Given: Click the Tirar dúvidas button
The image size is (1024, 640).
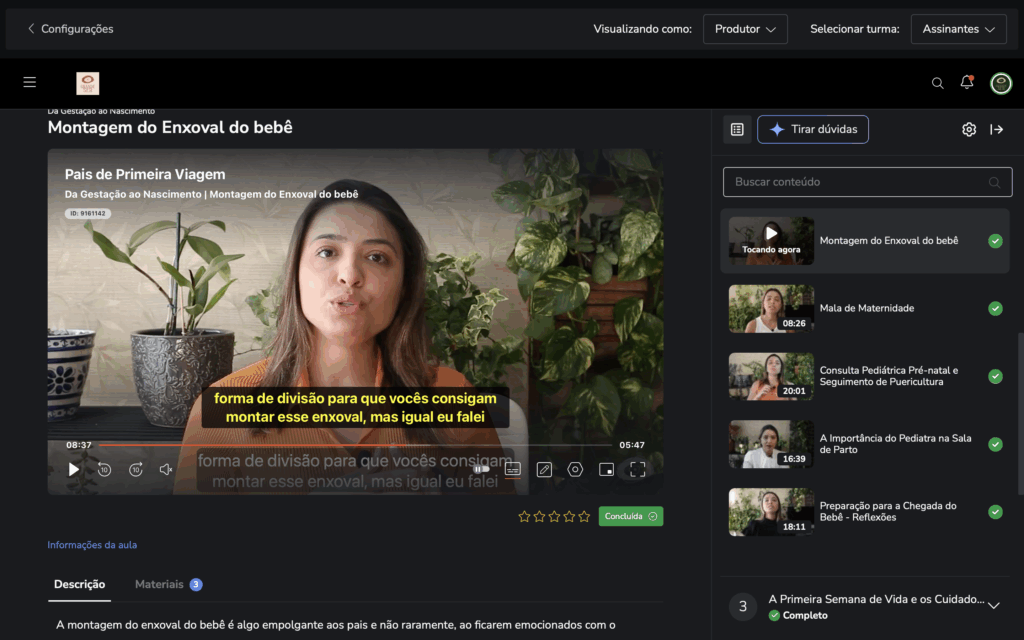Looking at the screenshot, I should coord(813,129).
